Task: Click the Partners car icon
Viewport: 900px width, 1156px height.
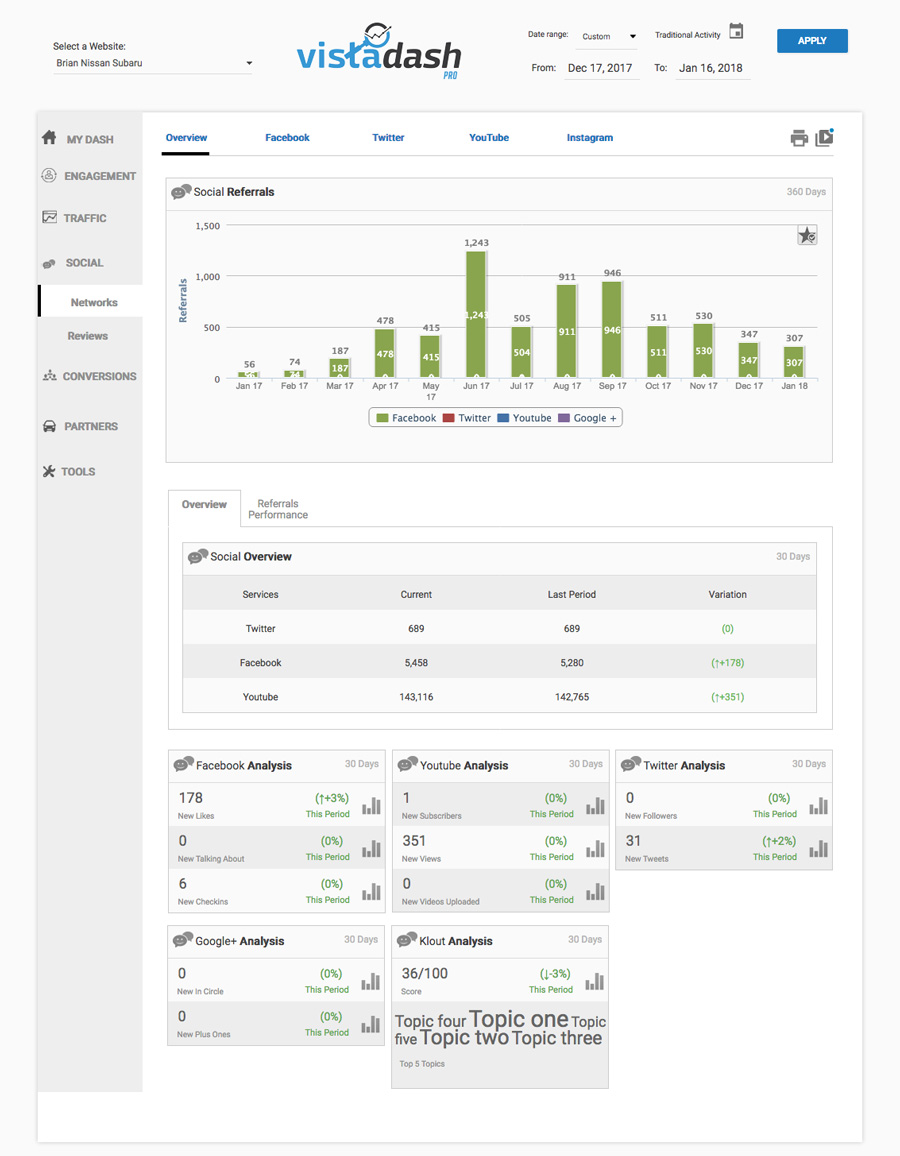Action: point(49,426)
